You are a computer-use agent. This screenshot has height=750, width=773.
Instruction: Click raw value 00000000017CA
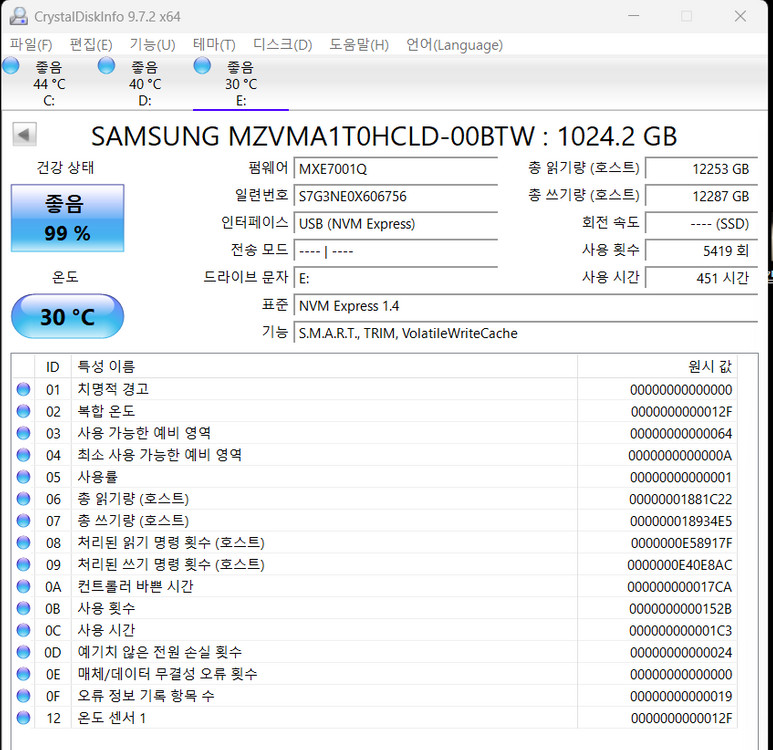click(679, 587)
